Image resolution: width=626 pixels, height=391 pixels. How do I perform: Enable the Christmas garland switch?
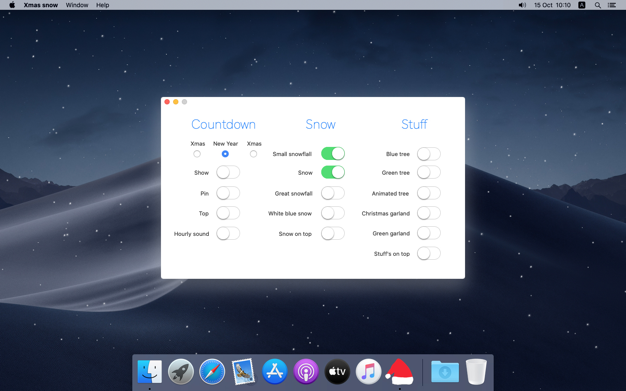[429, 213]
